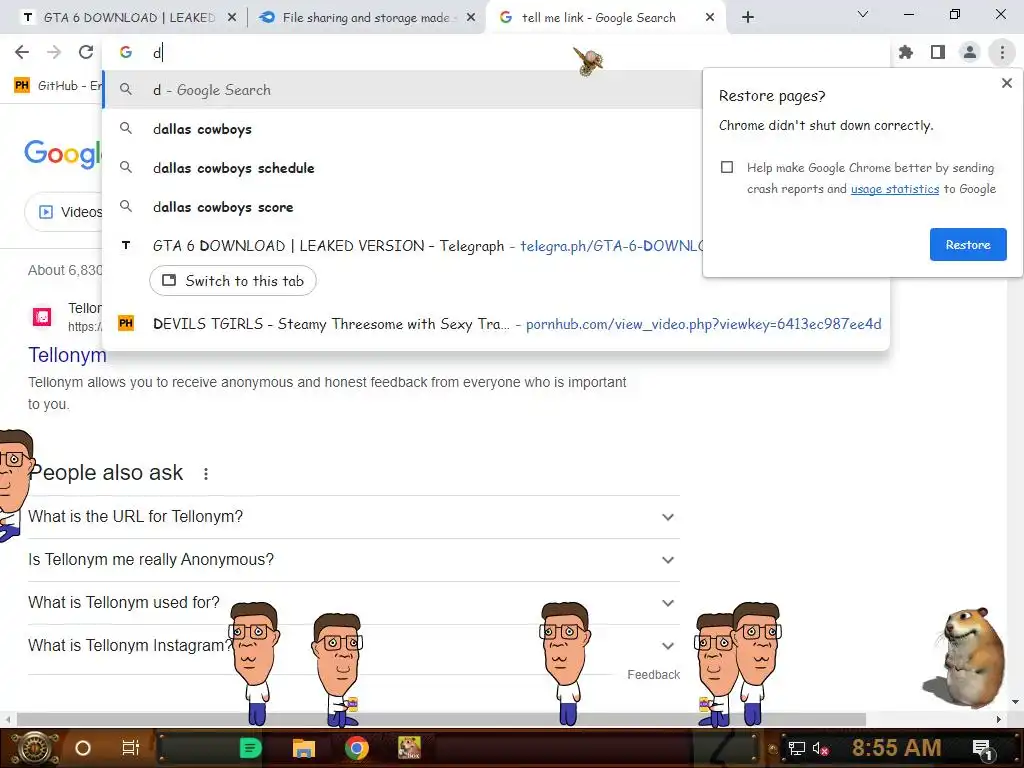Close the tell me link search tab

pyautogui.click(x=710, y=18)
